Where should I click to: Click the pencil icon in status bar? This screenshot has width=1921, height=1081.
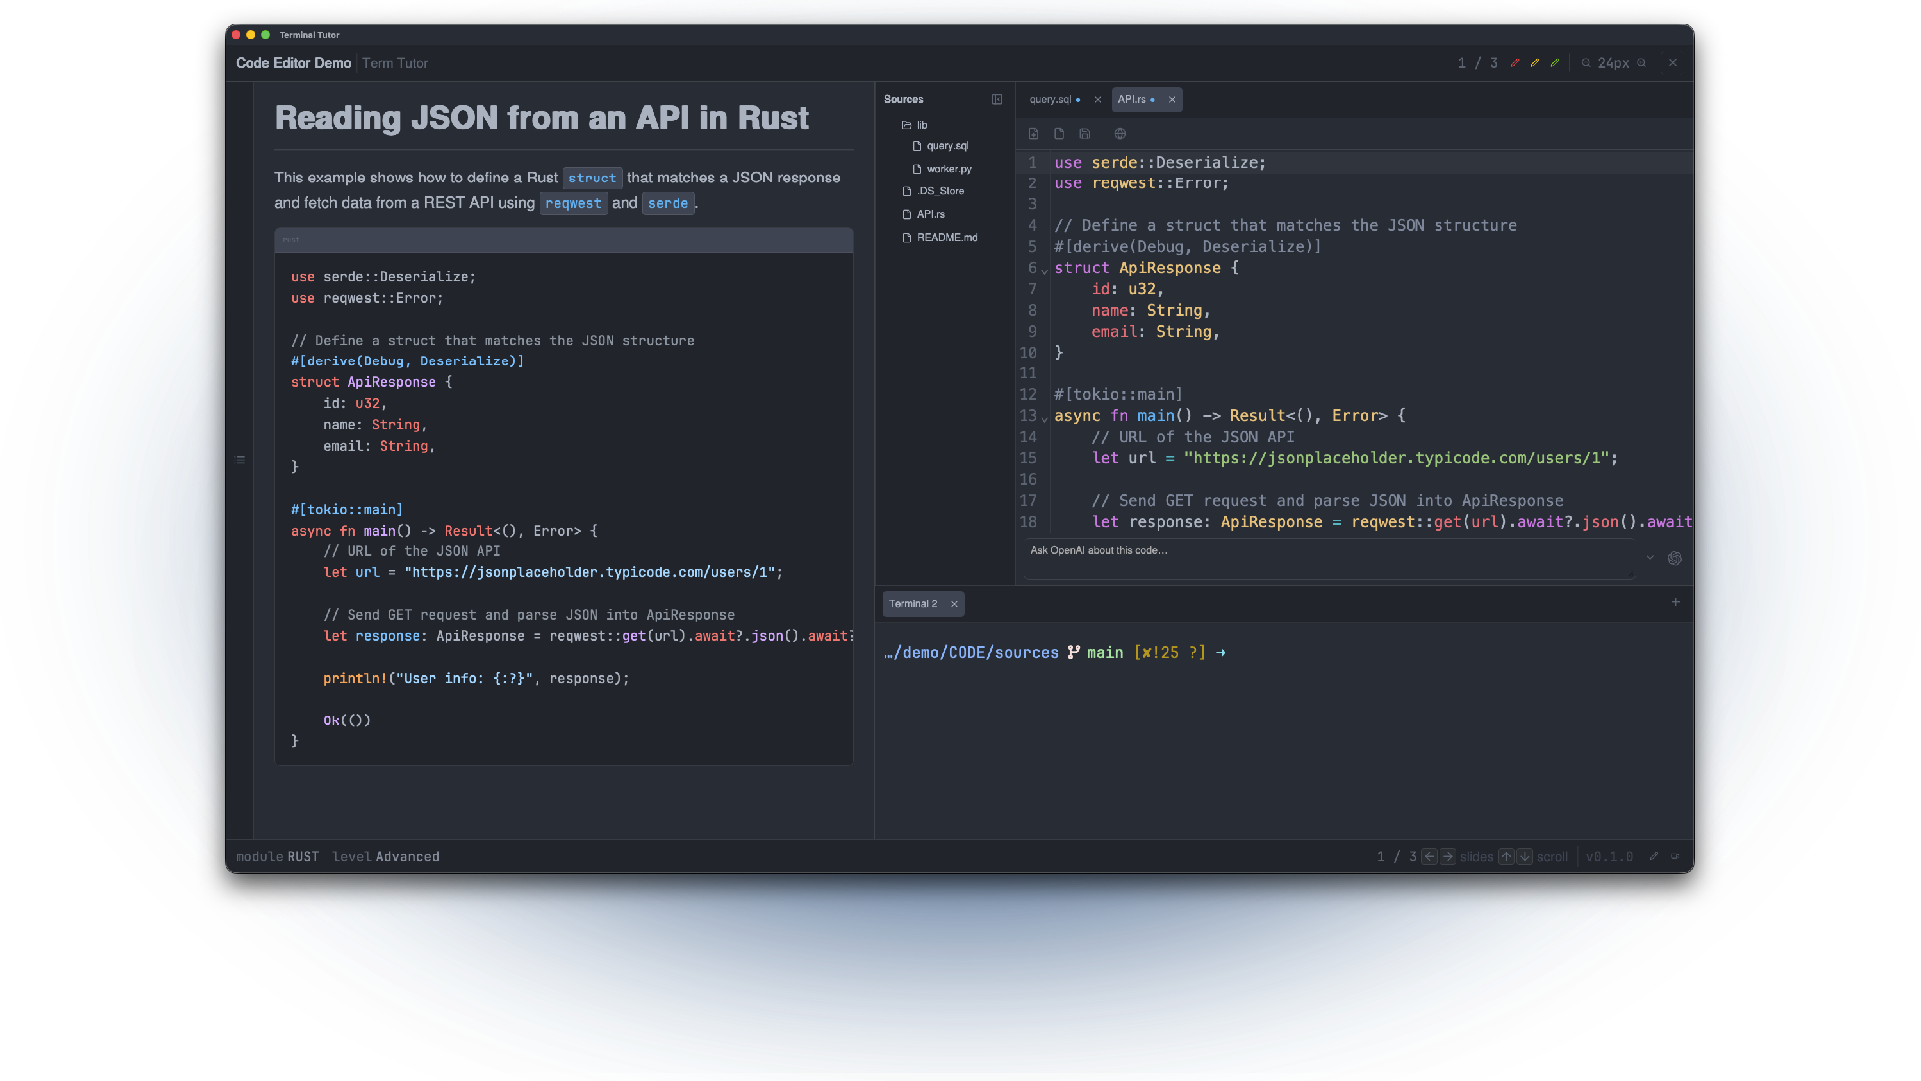(1654, 856)
